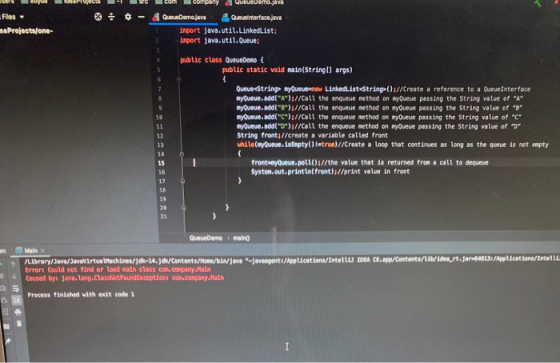This screenshot has height=363, width=560.
Task: Select the locate opened file target icon
Action: coord(98,16)
